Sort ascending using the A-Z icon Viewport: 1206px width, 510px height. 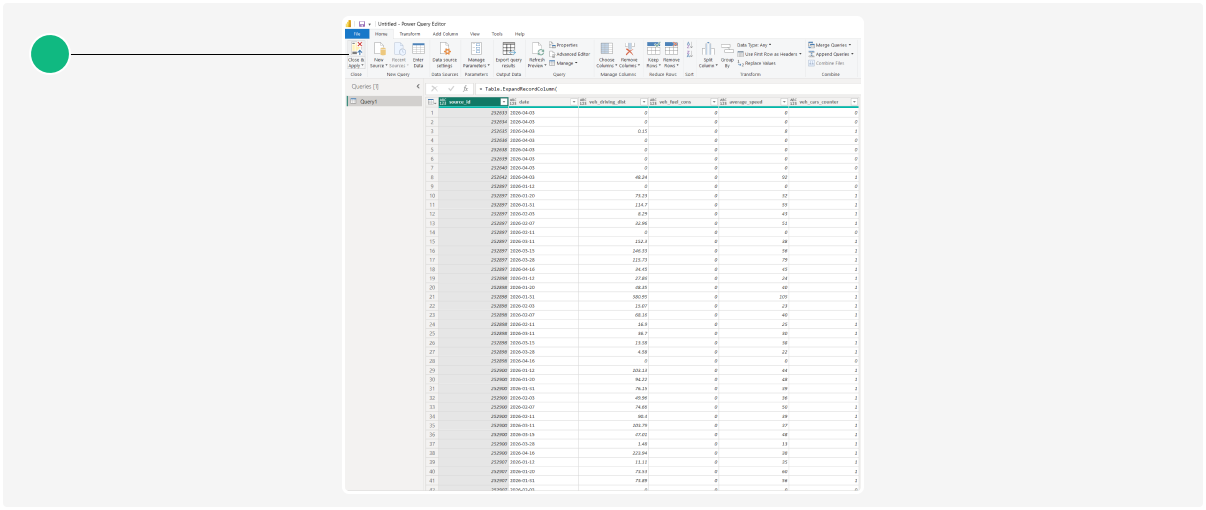(x=689, y=45)
